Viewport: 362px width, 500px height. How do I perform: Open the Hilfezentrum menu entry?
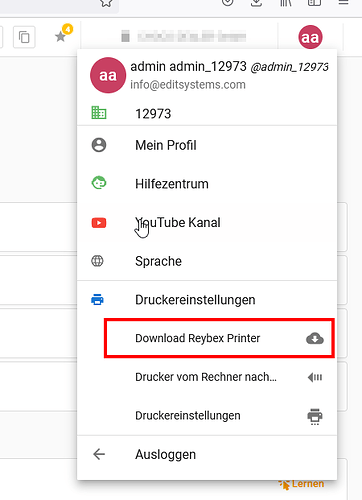[207, 184]
